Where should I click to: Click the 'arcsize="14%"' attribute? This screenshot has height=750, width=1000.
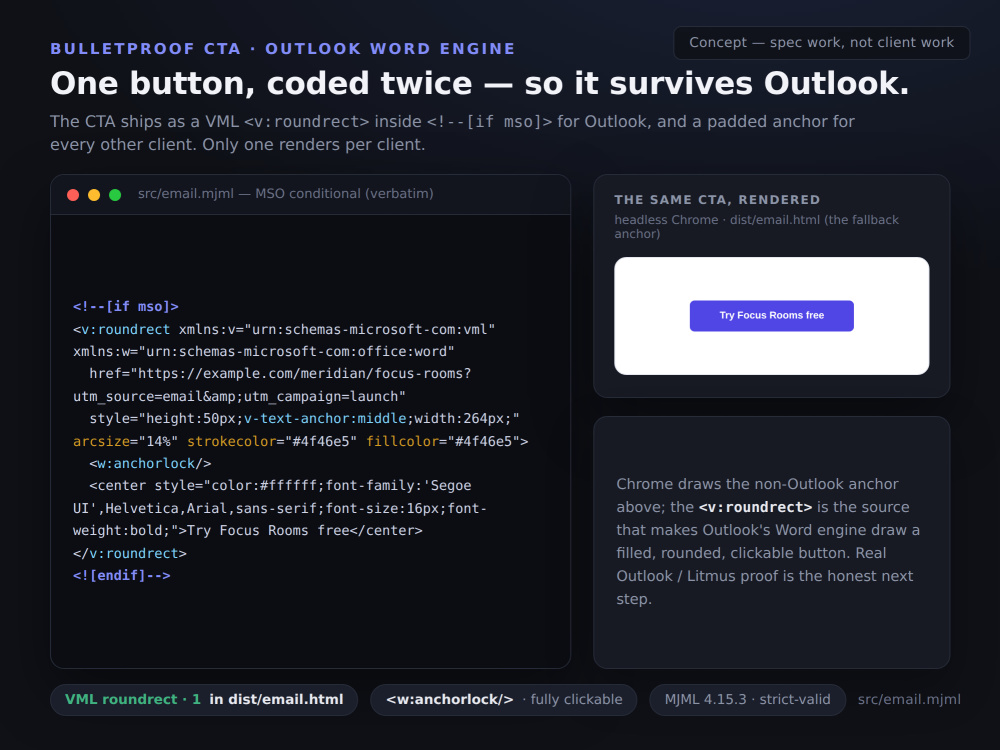126,441
